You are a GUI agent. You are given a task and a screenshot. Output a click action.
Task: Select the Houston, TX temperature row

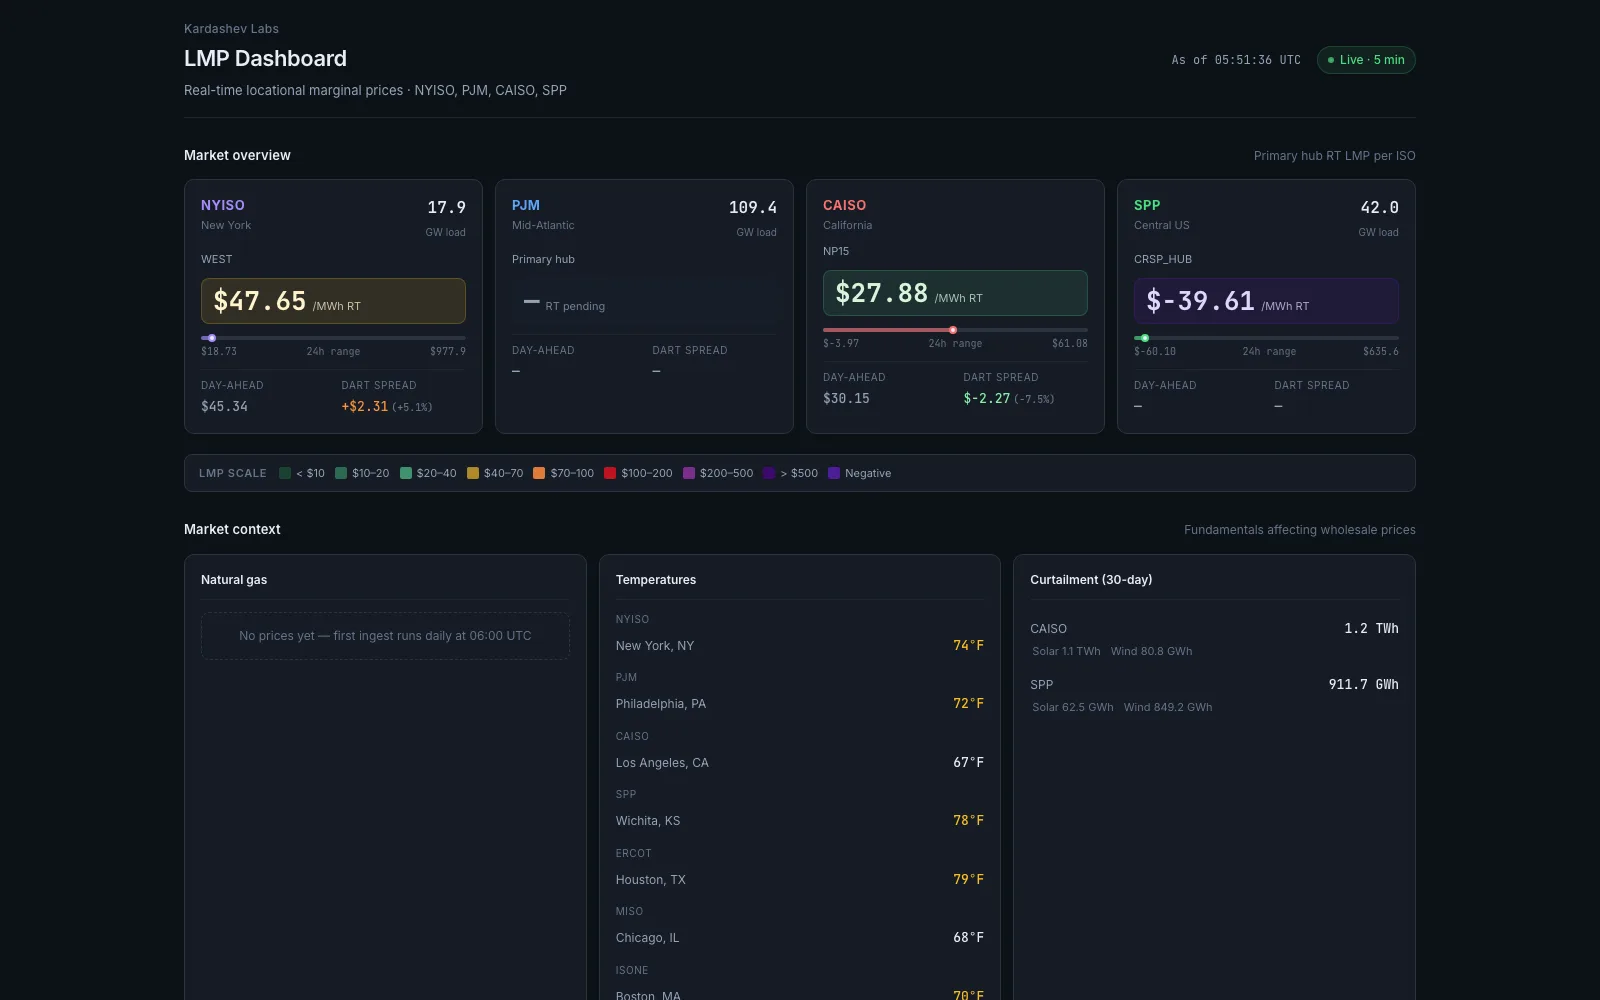tap(800, 880)
